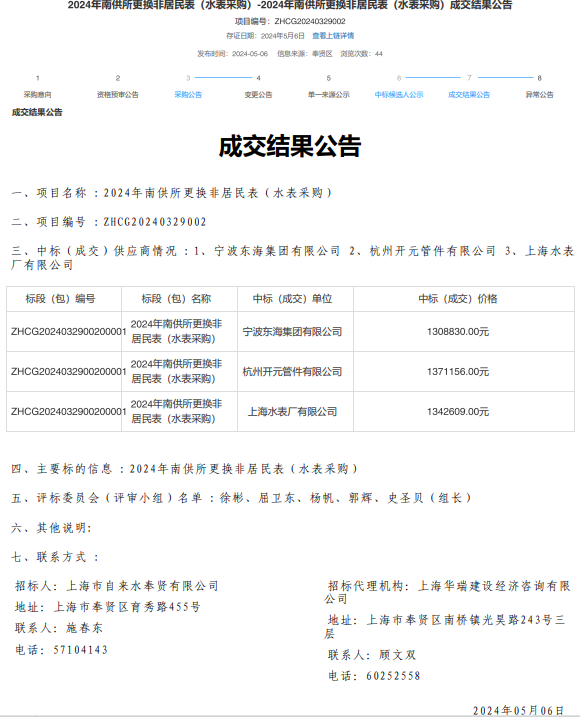
Task: Select the 异常公告 step tab
Action: [x=539, y=95]
